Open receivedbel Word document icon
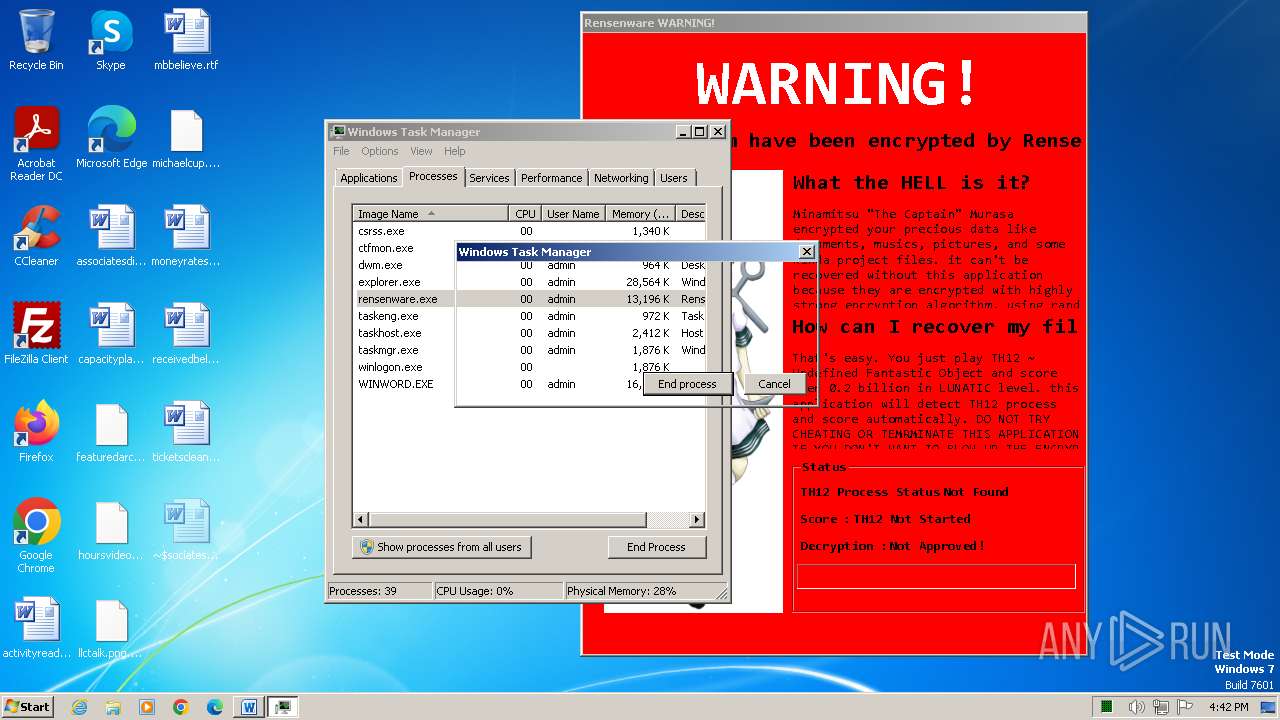 (x=186, y=334)
